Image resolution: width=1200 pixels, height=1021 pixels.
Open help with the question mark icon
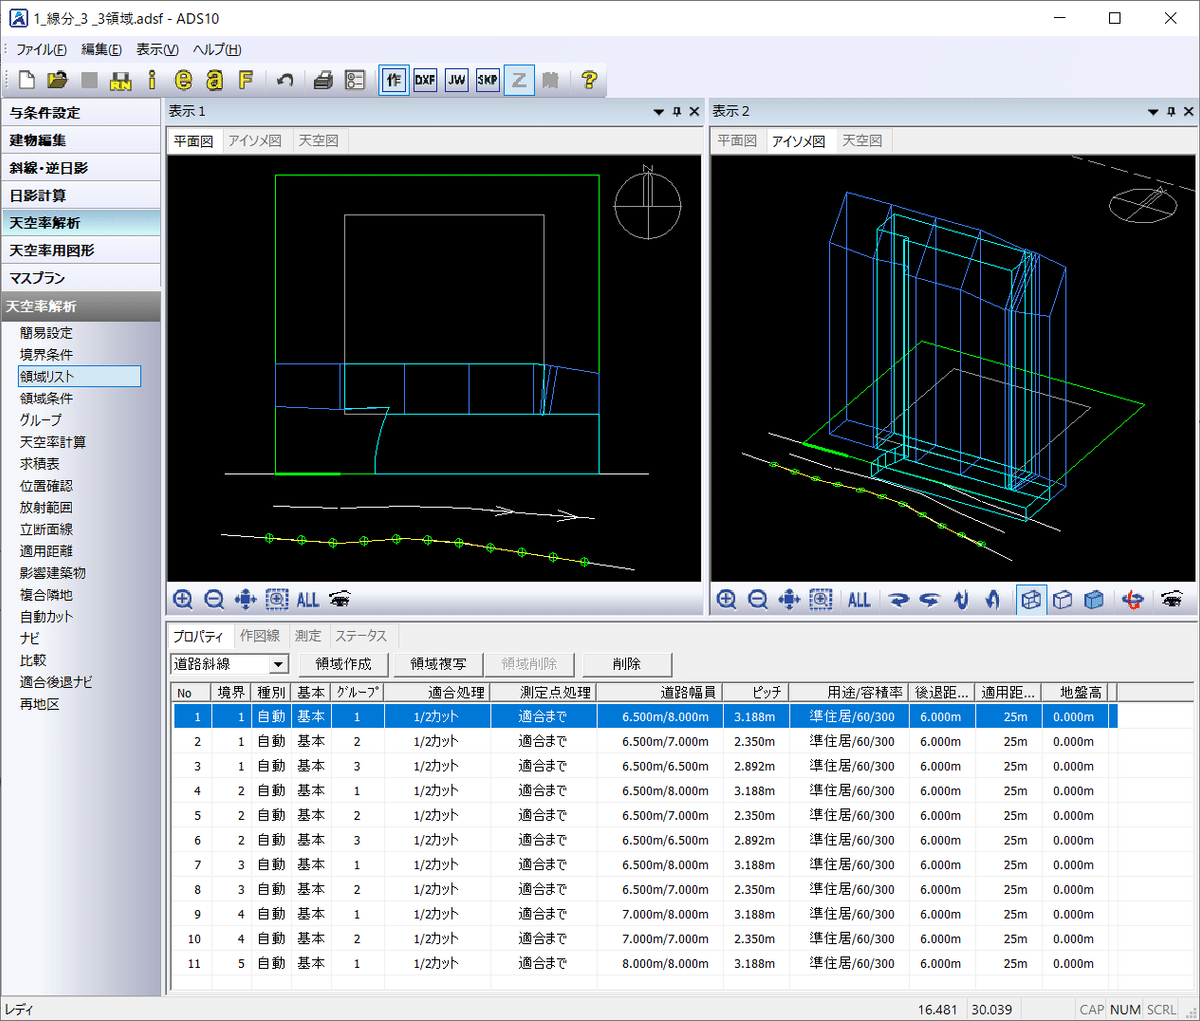[x=589, y=80]
